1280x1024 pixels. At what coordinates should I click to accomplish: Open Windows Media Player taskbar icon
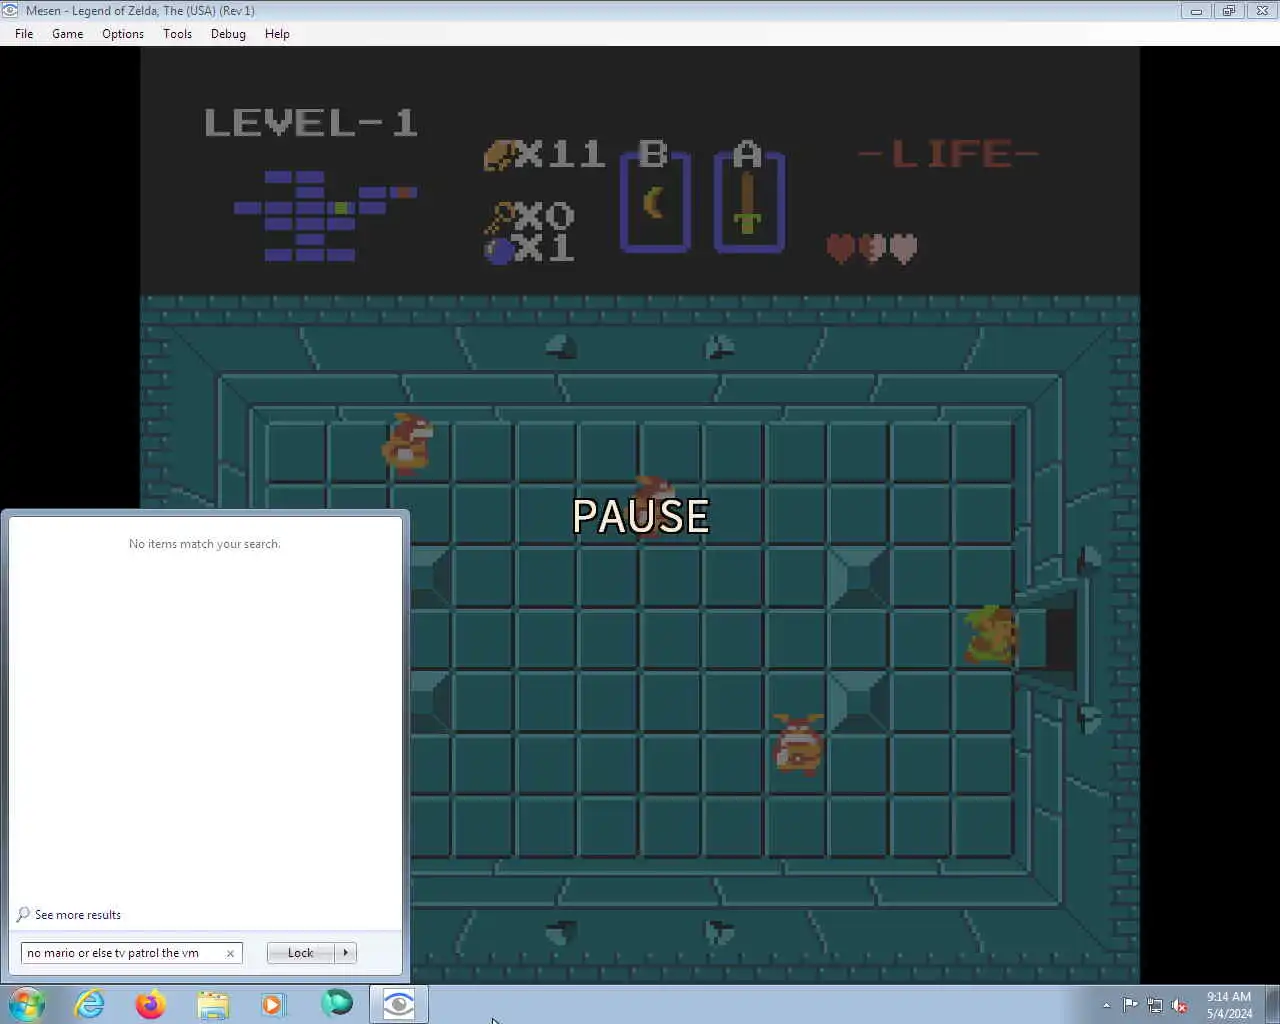[274, 1003]
